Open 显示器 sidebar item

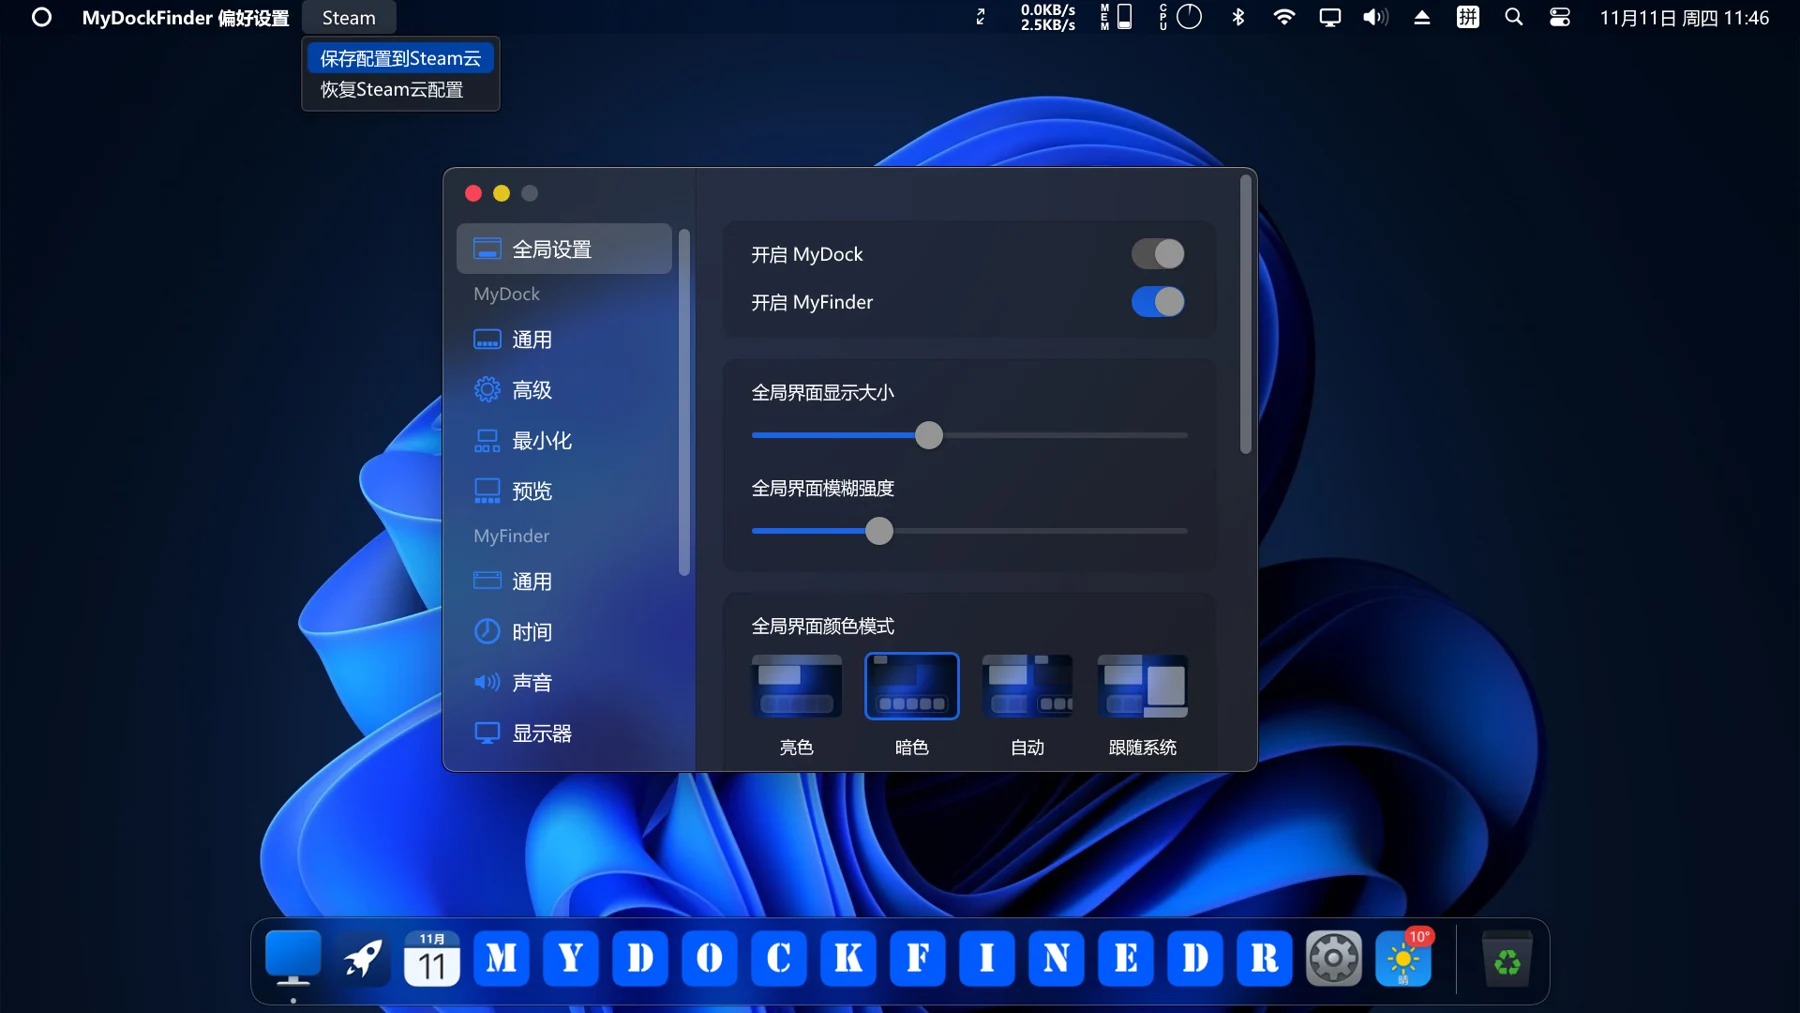pyautogui.click(x=564, y=733)
